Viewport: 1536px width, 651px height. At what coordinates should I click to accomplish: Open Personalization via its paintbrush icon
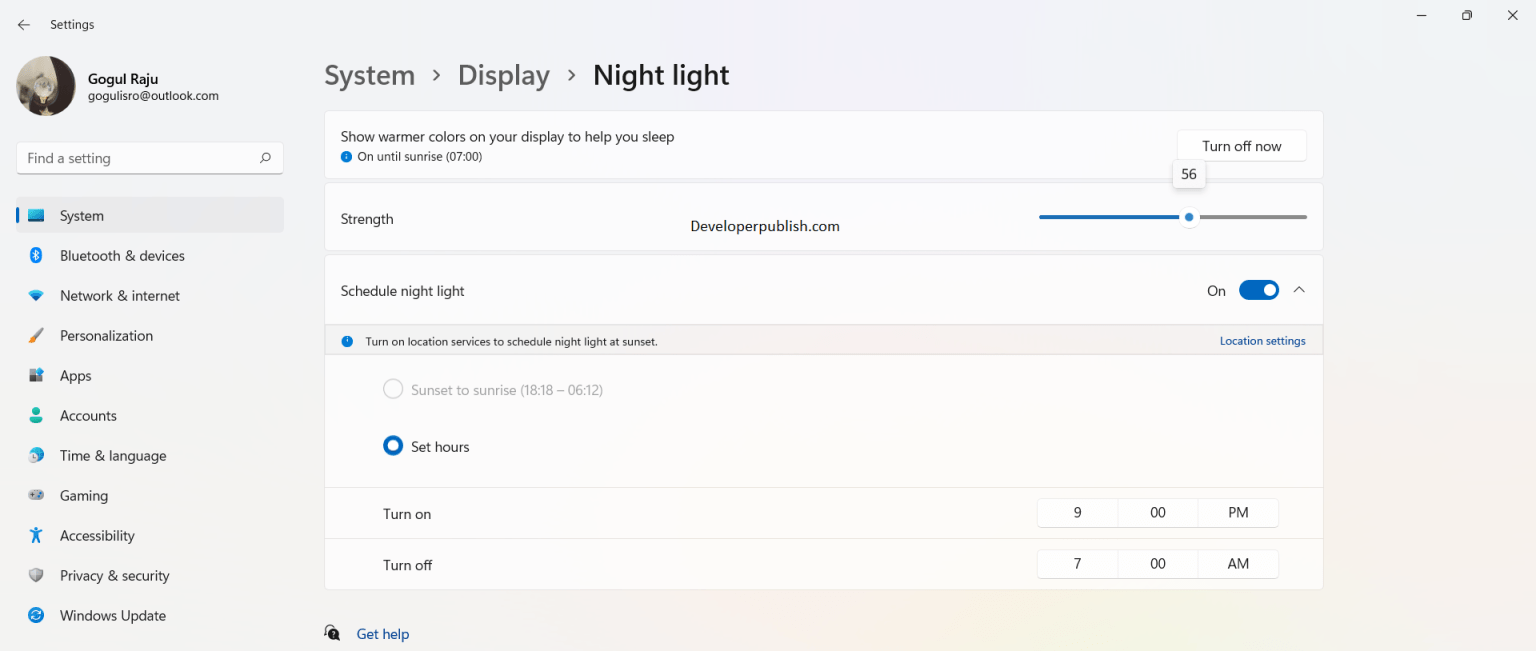tap(36, 335)
